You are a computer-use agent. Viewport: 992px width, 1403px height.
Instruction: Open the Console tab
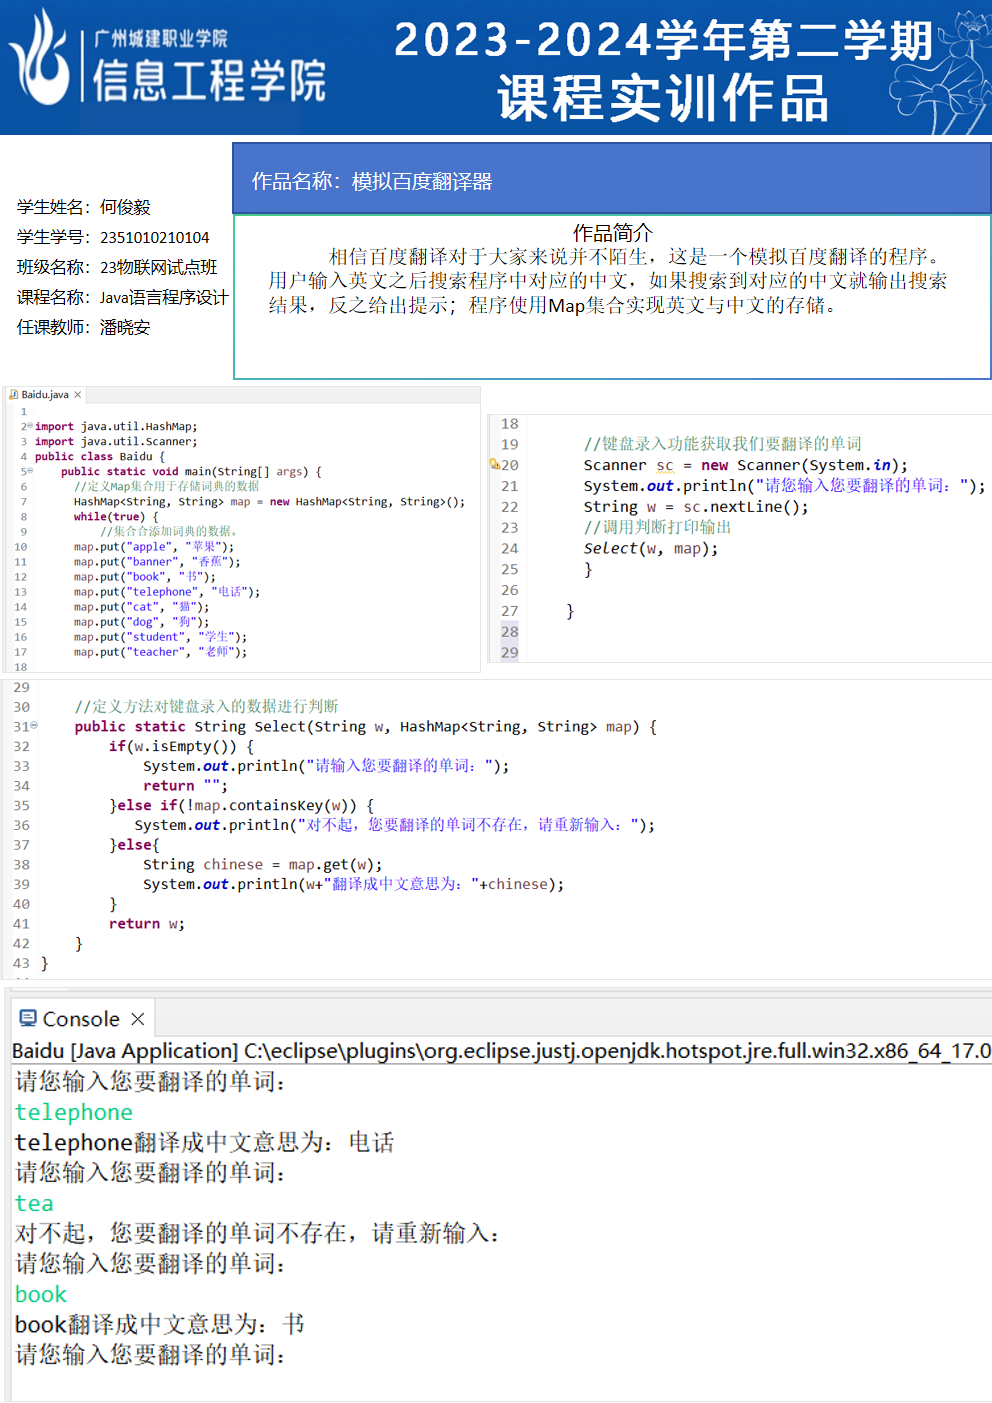[x=80, y=1019]
